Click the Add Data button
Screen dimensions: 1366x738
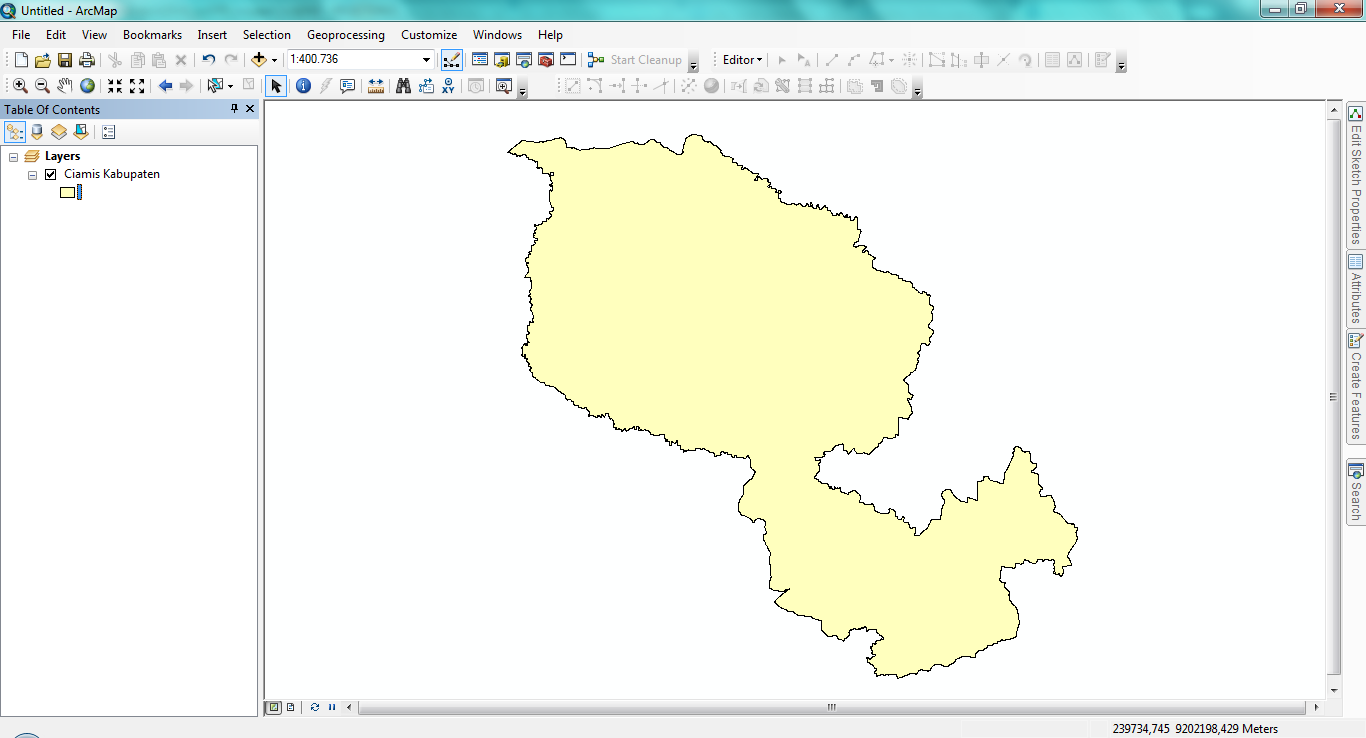pos(258,60)
